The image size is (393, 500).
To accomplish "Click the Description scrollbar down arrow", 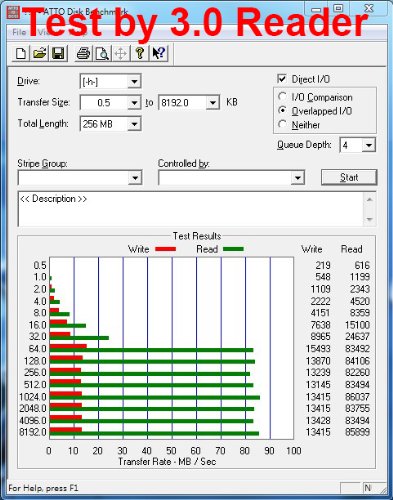I will (x=369, y=219).
